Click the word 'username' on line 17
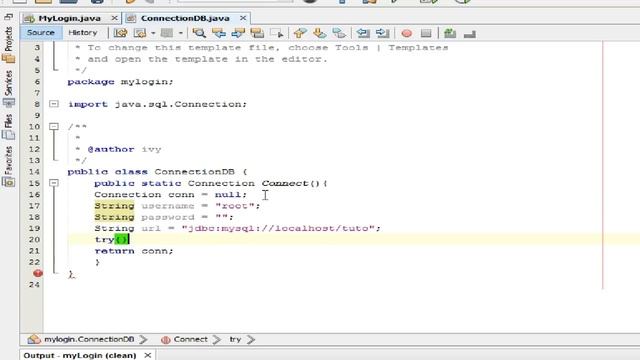This screenshot has width=640, height=360. [x=168, y=206]
